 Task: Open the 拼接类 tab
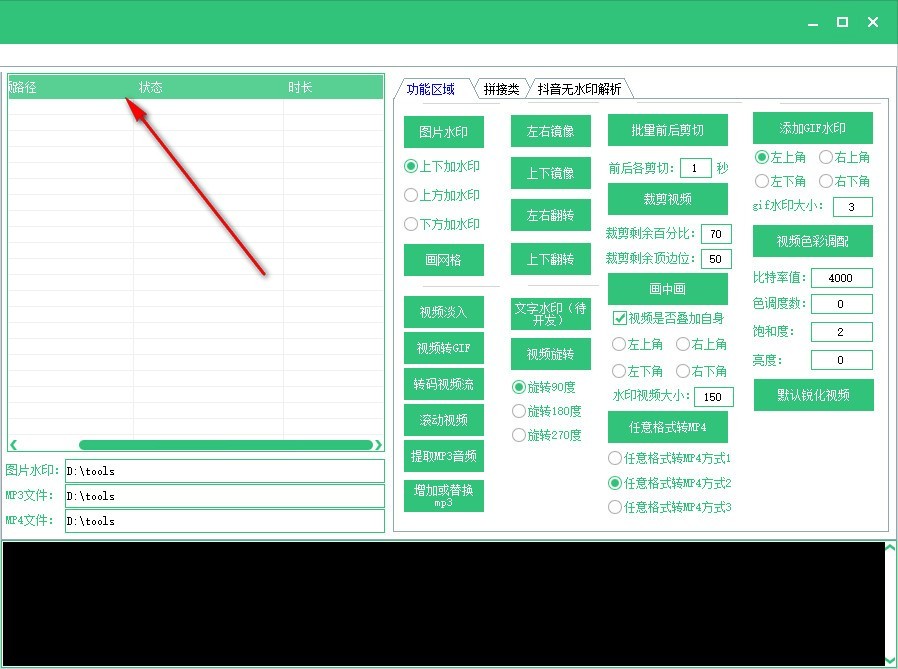coord(501,89)
